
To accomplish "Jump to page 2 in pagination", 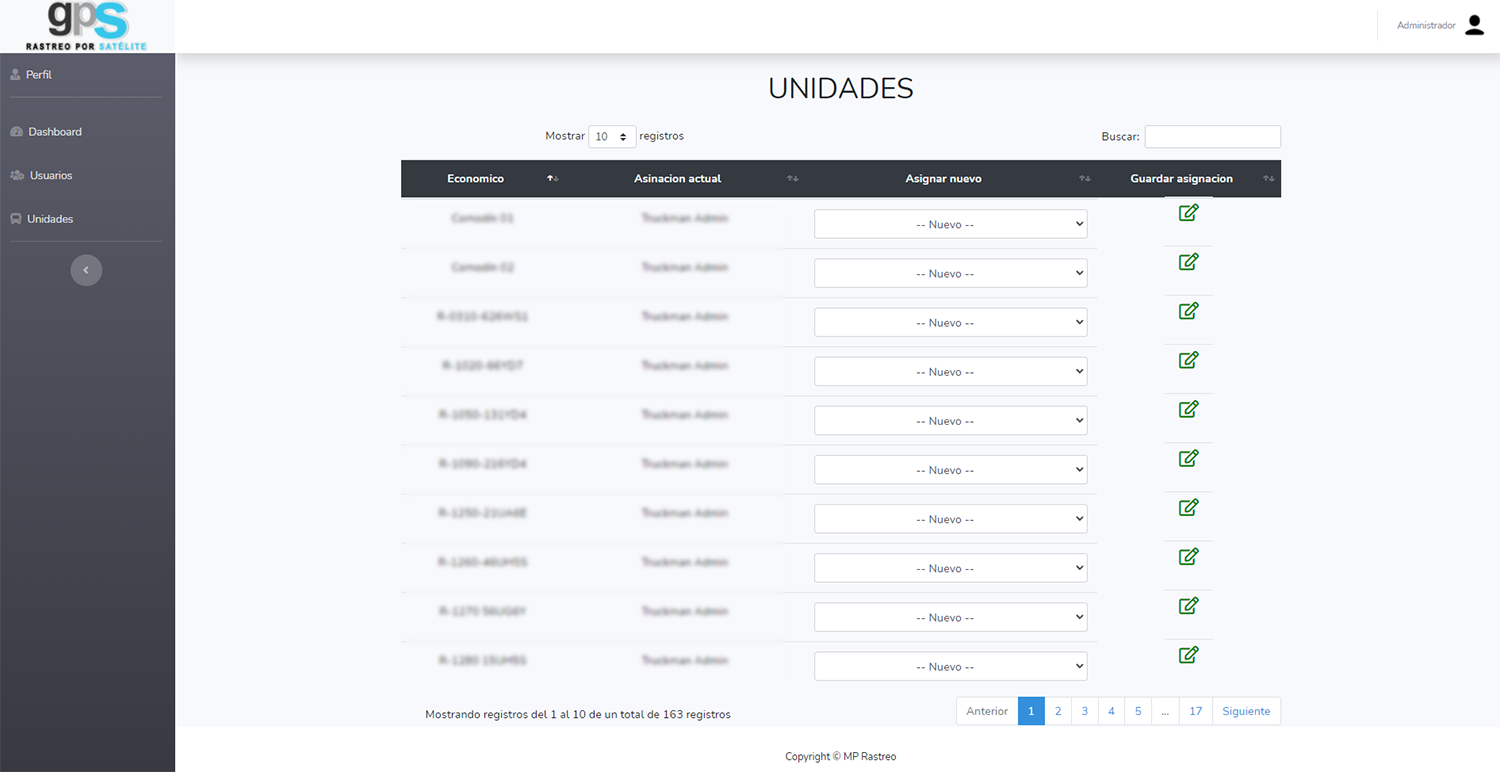I will 1058,711.
